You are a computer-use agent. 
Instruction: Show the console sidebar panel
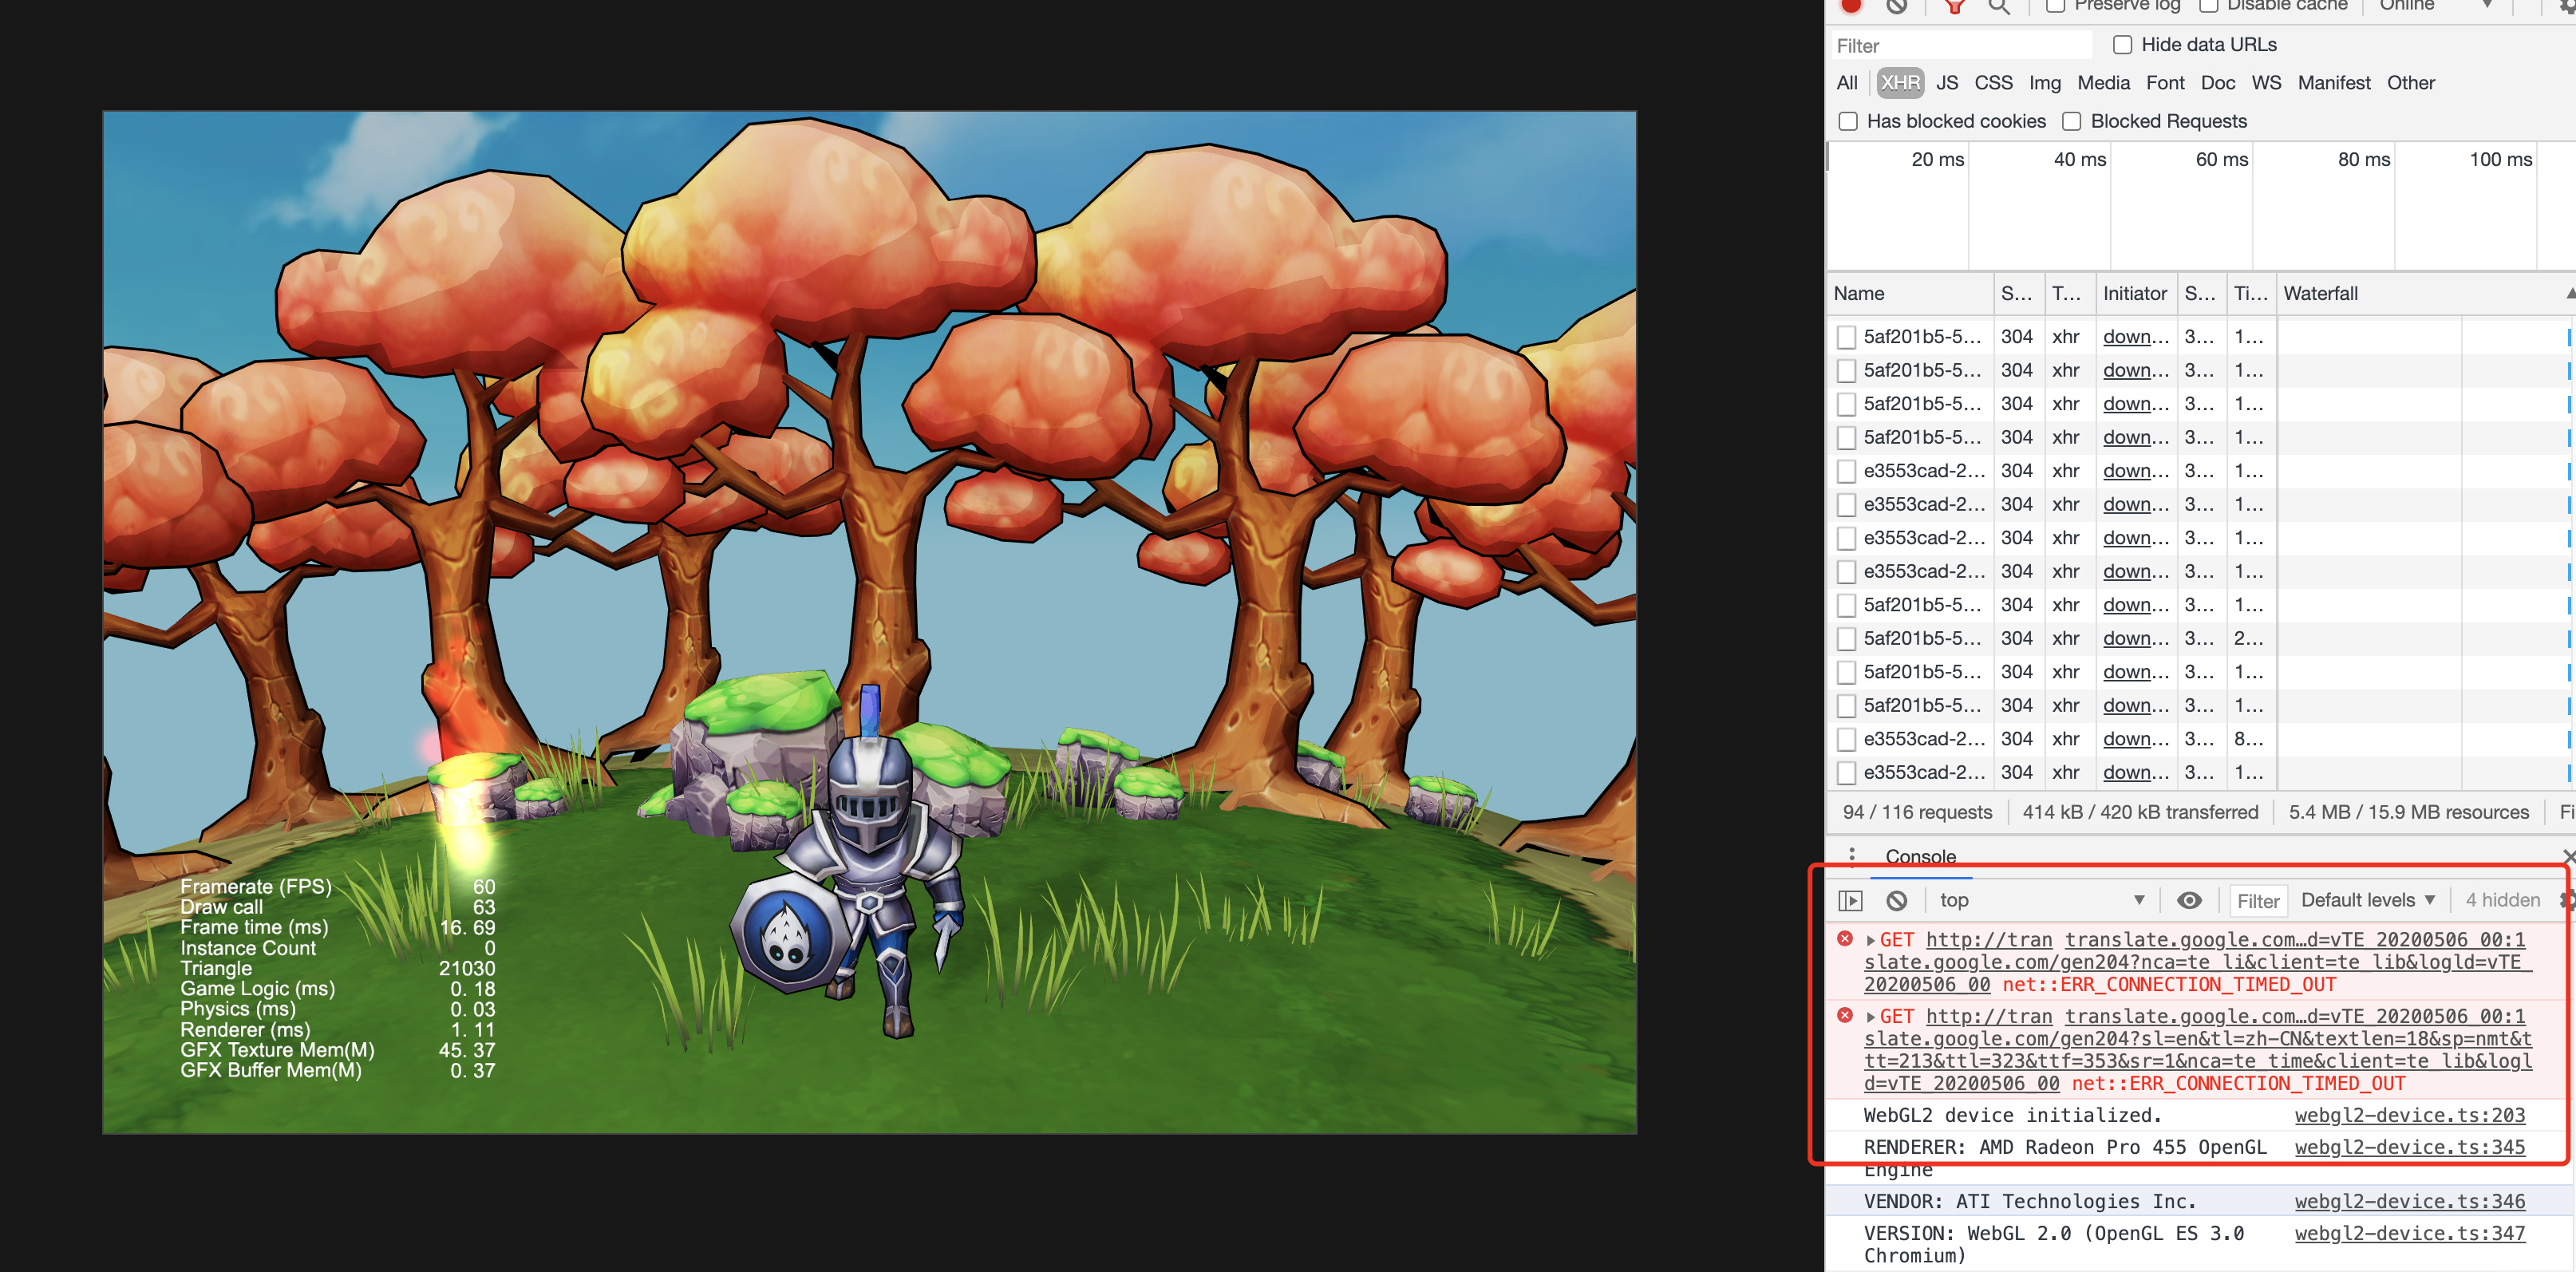[x=1850, y=900]
